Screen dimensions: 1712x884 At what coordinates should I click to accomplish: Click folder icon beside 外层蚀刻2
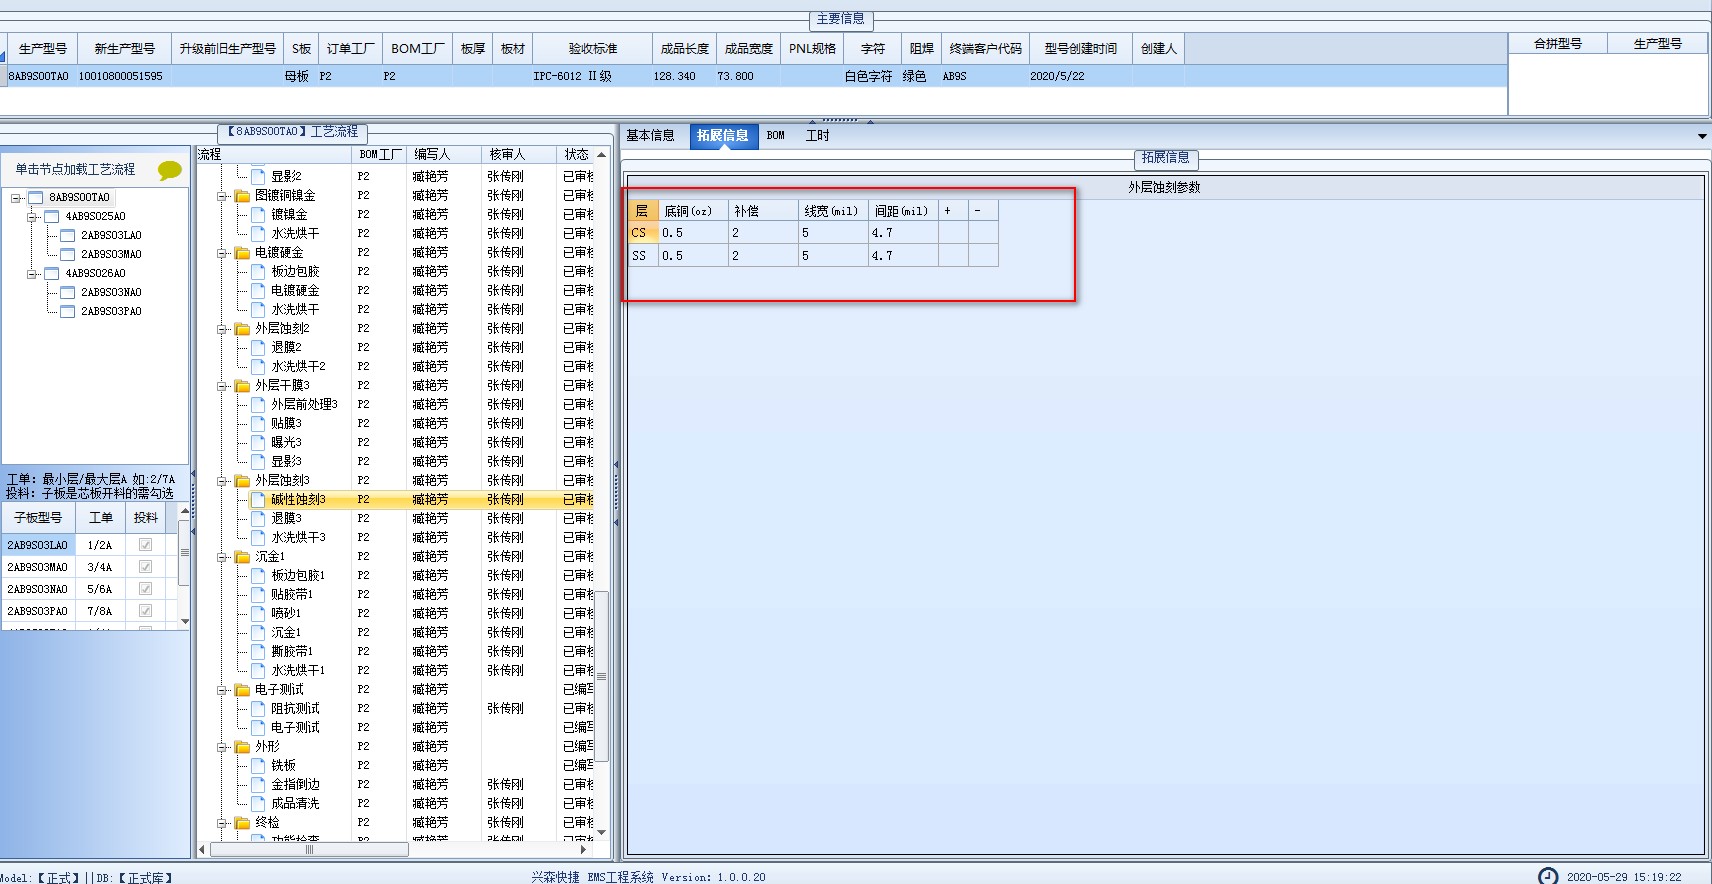tap(242, 329)
